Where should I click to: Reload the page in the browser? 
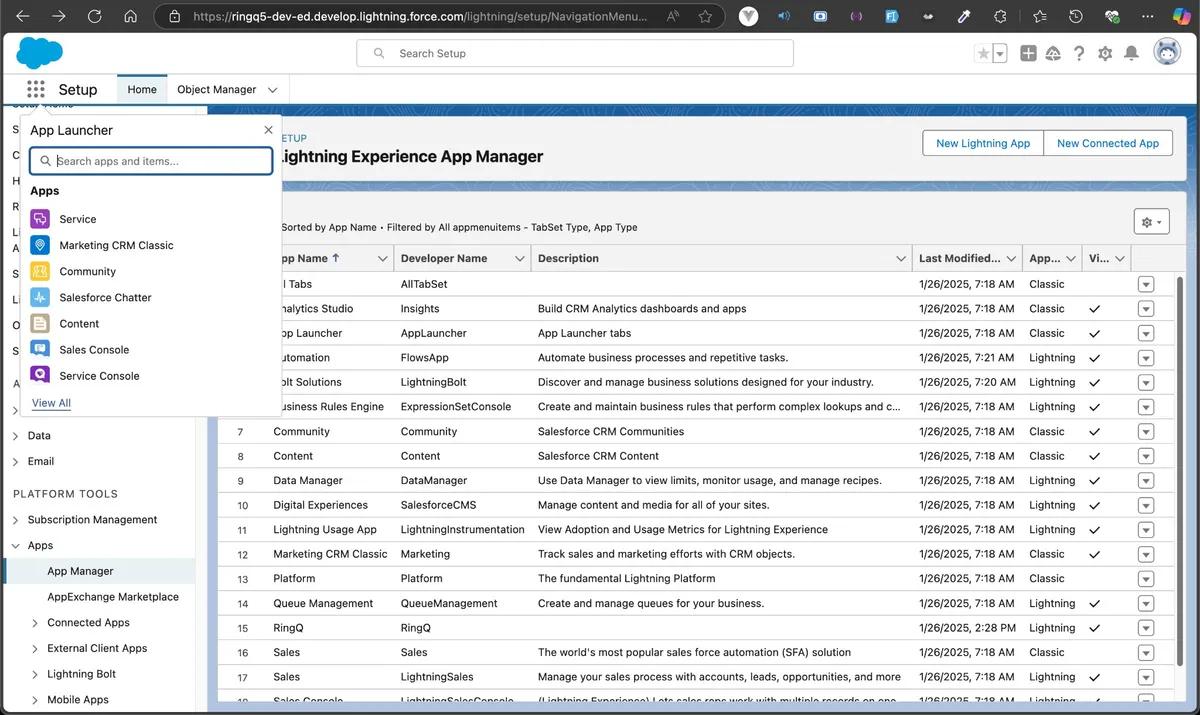94,16
